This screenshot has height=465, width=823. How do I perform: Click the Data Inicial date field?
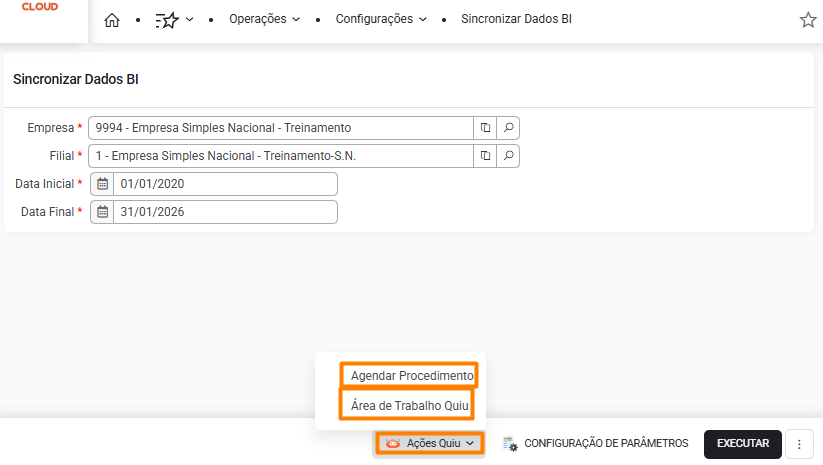tap(225, 184)
